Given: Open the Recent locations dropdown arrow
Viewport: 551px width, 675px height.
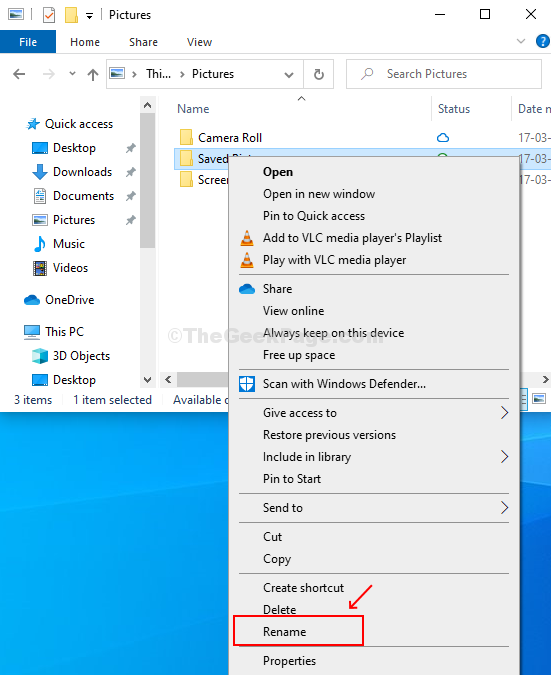Looking at the screenshot, I should point(72,74).
